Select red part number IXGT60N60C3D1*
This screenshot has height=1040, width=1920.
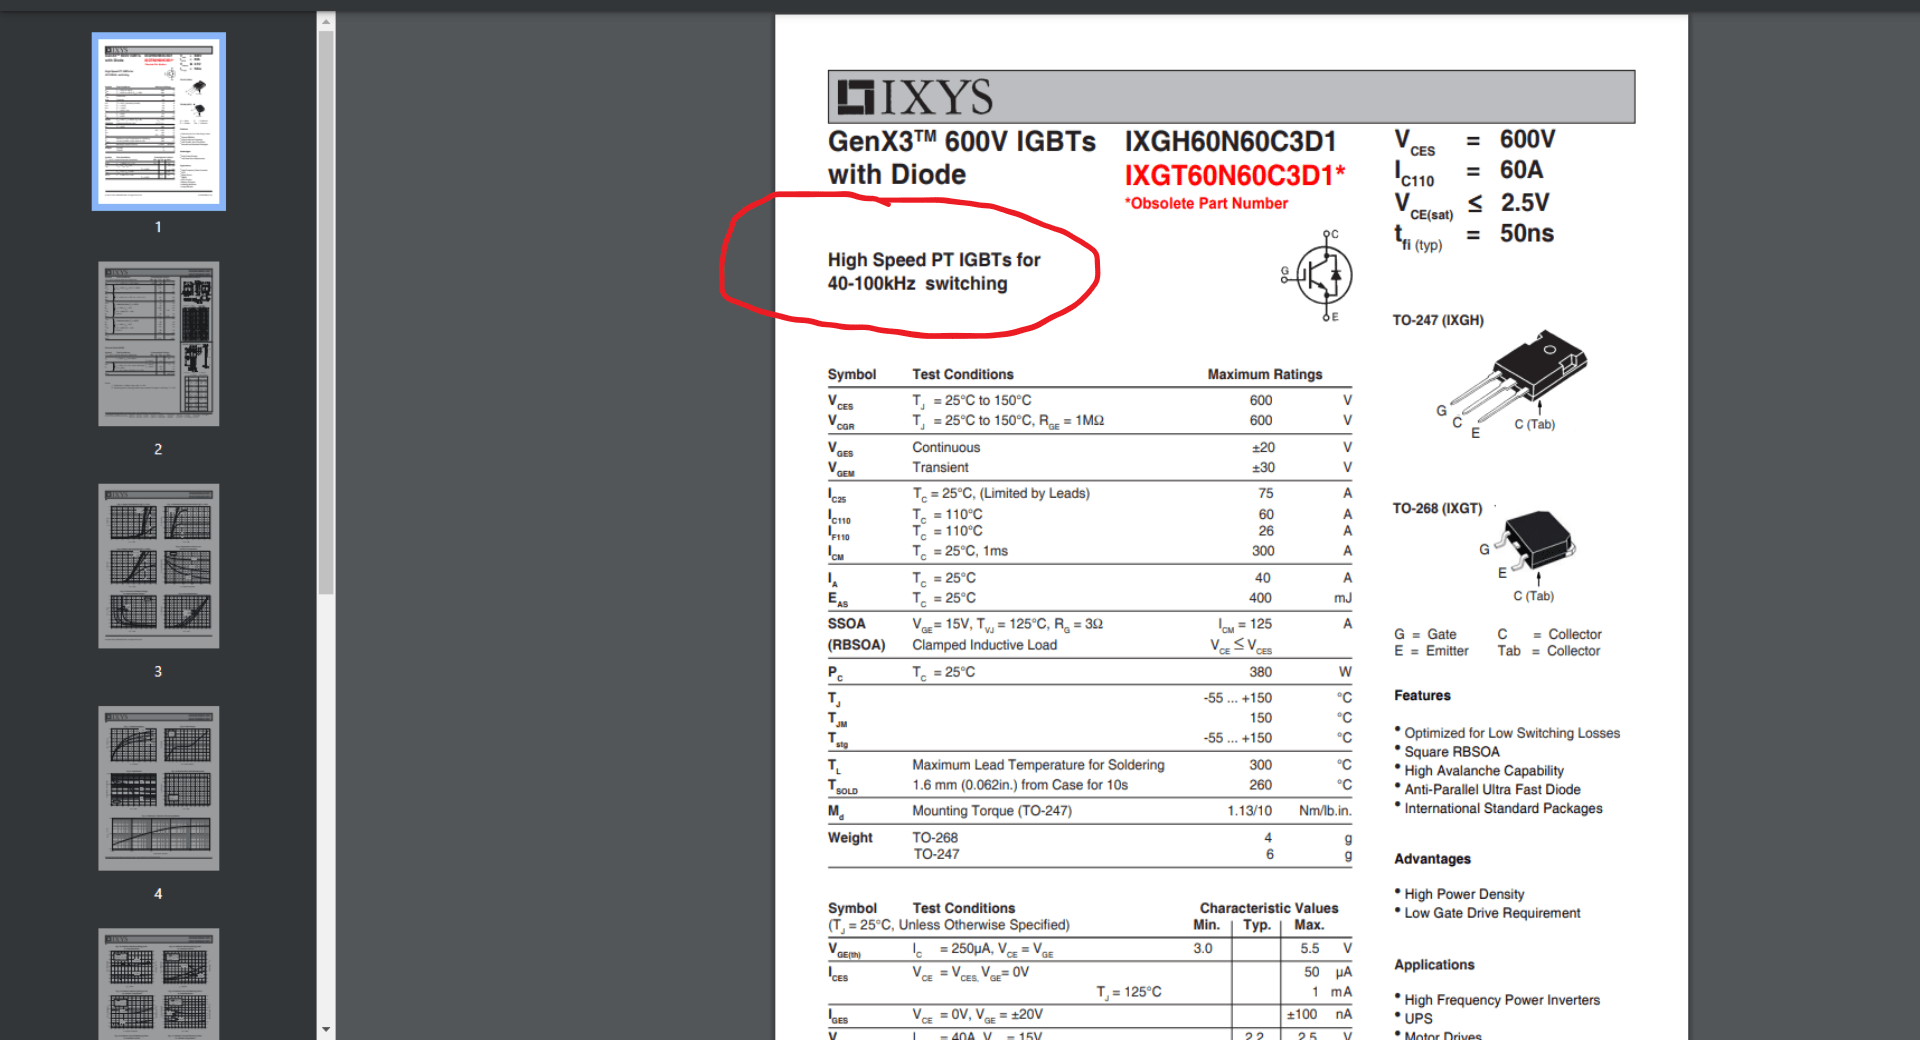click(1235, 176)
